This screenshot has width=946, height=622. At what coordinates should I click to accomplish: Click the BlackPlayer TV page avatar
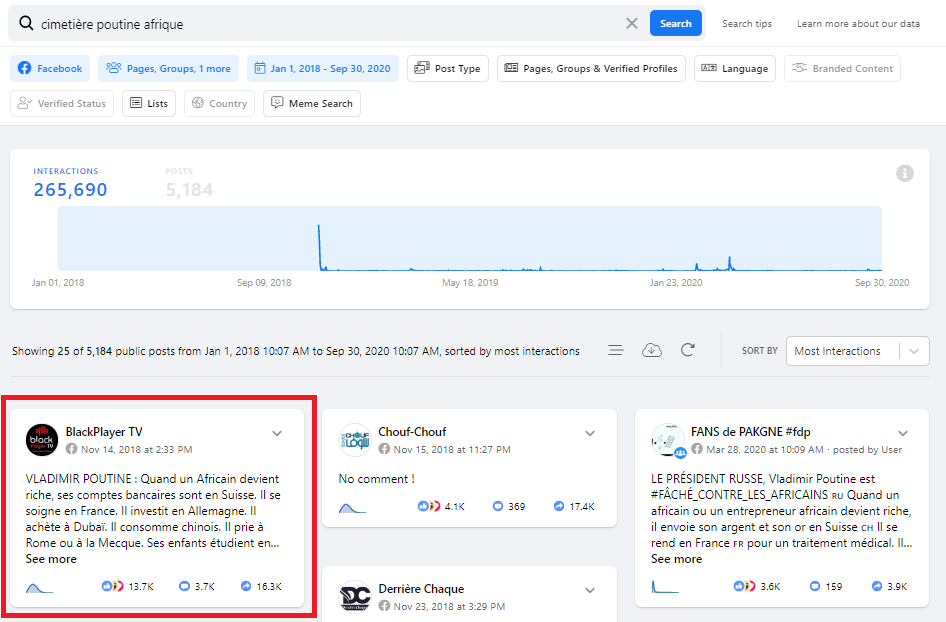[x=42, y=440]
